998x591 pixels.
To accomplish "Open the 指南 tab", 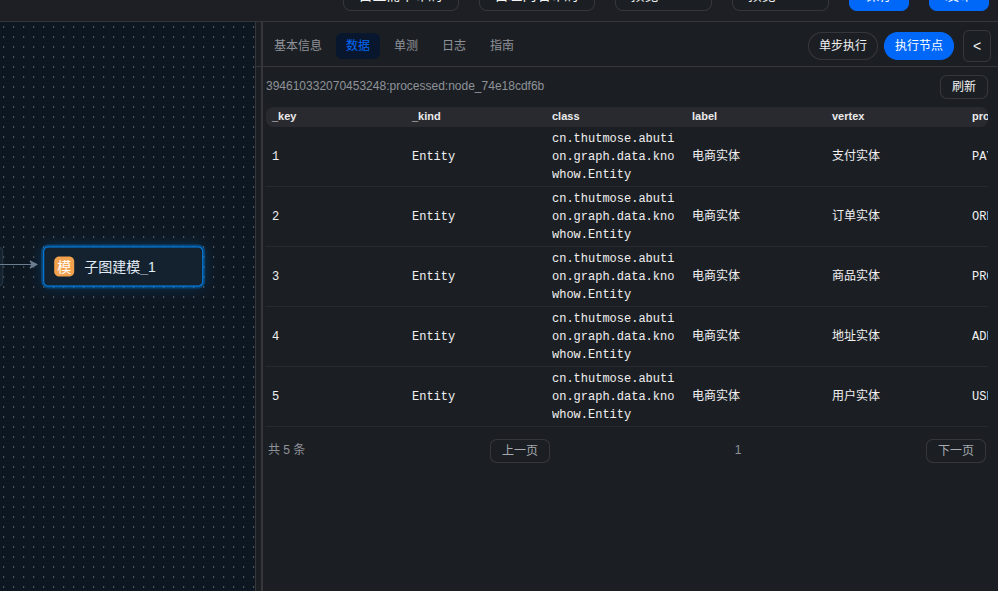I will pyautogui.click(x=502, y=45).
